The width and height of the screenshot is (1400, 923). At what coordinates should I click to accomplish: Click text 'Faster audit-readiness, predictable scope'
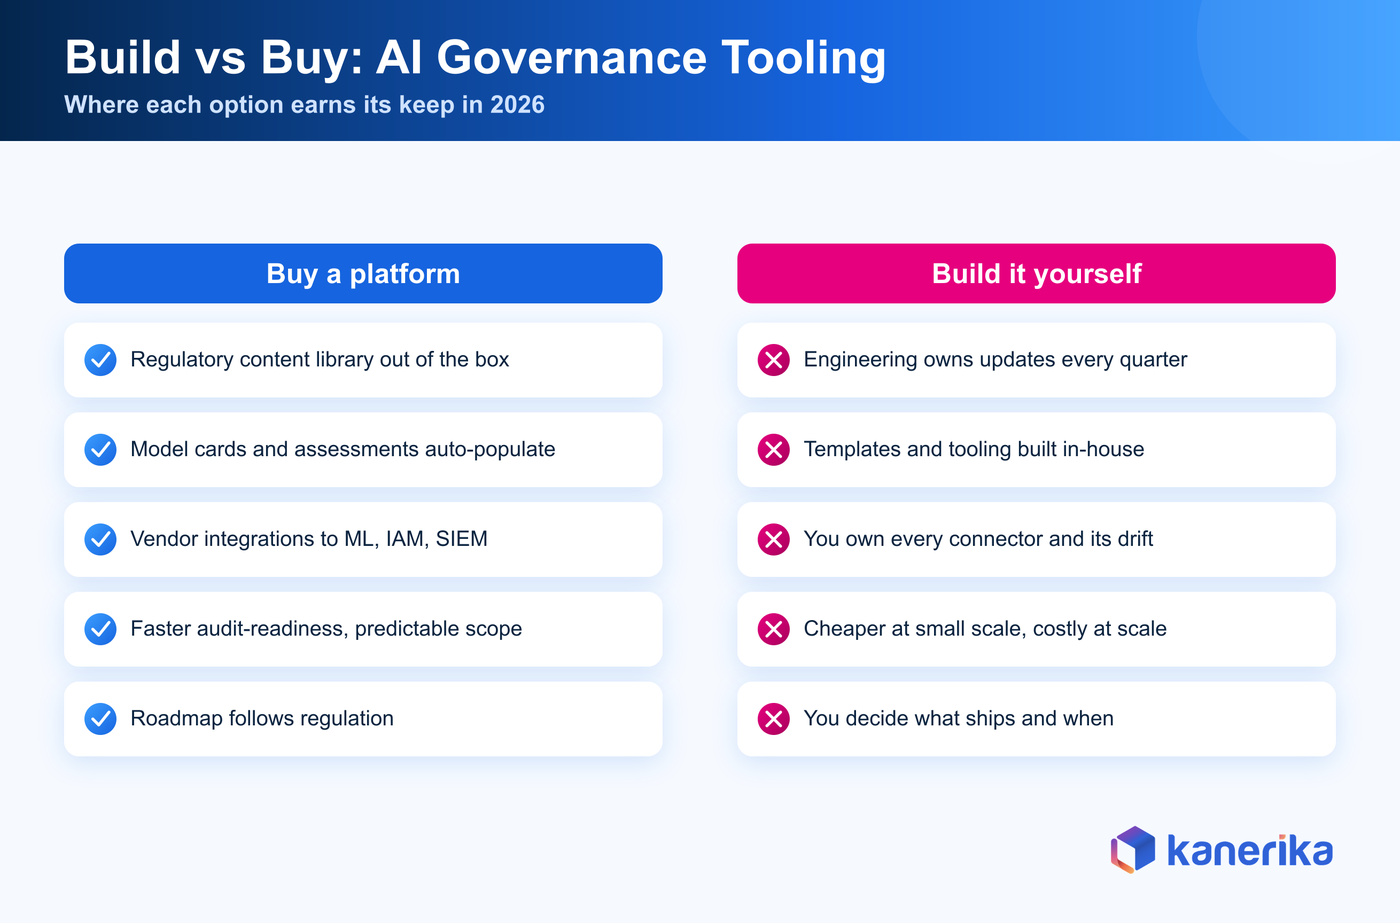click(x=326, y=629)
